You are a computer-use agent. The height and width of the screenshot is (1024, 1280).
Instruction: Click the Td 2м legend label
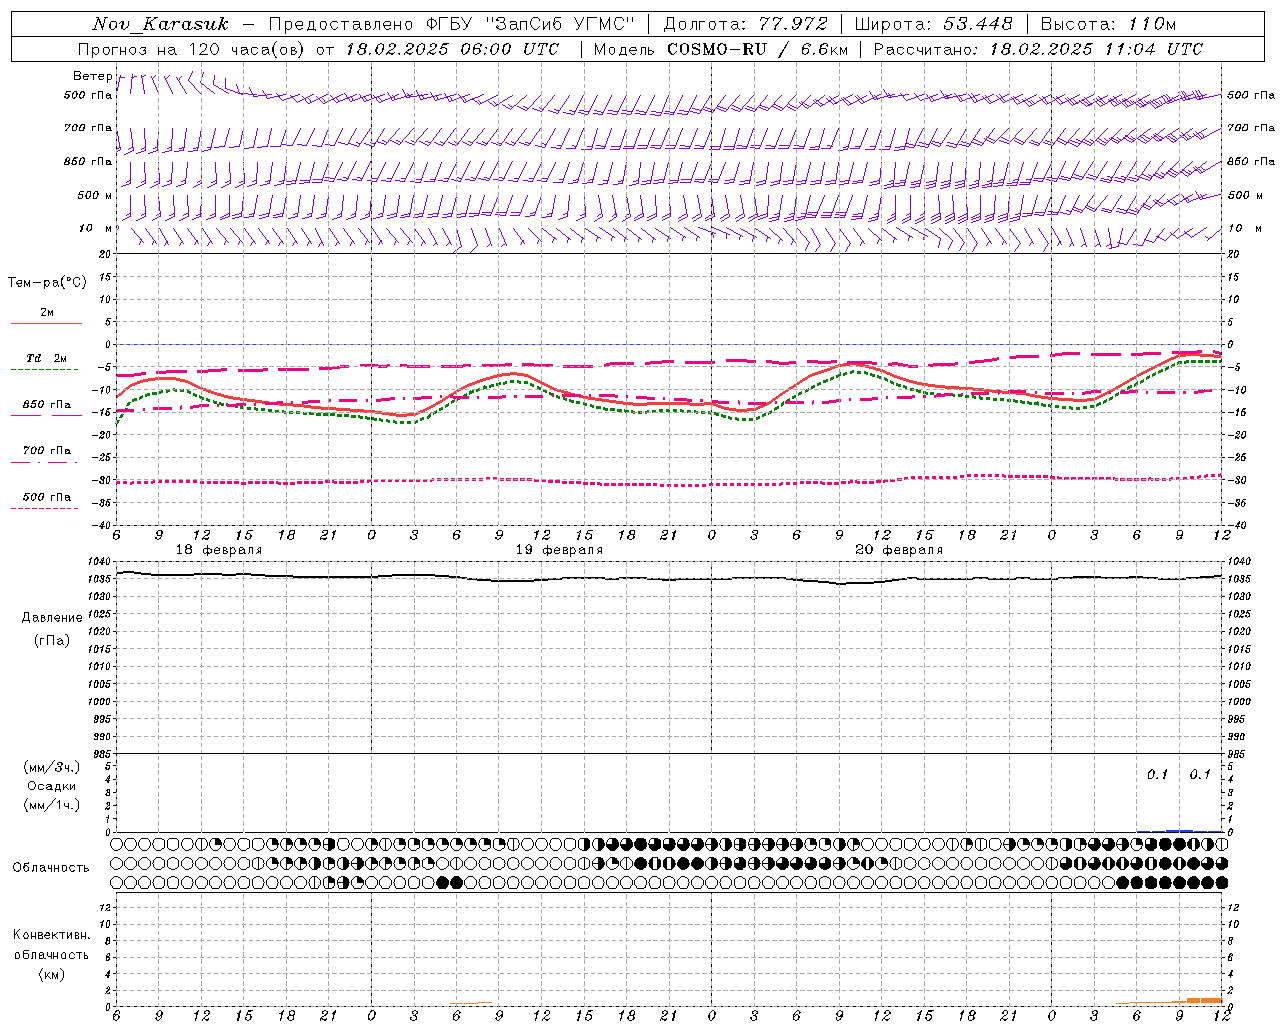pyautogui.click(x=46, y=358)
